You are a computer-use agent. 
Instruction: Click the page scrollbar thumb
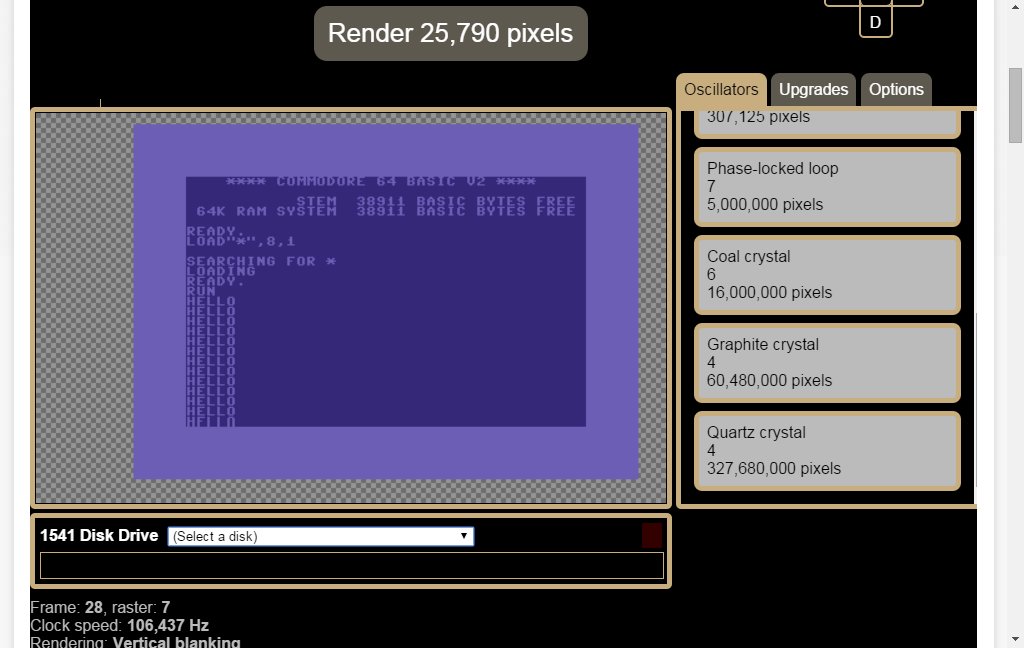1015,105
